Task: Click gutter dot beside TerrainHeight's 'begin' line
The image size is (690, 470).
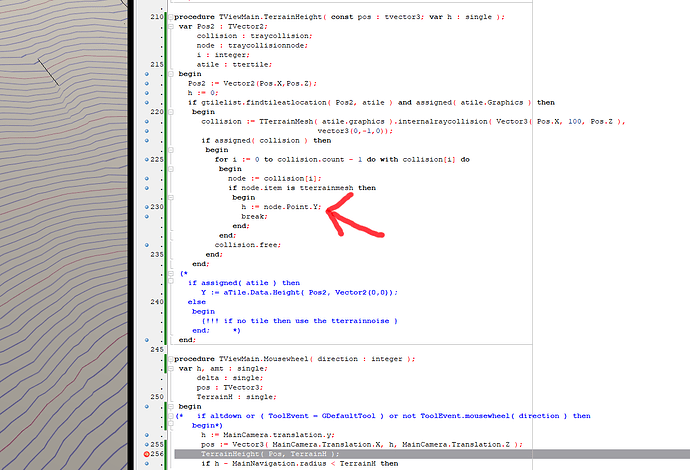Action: click(147, 74)
